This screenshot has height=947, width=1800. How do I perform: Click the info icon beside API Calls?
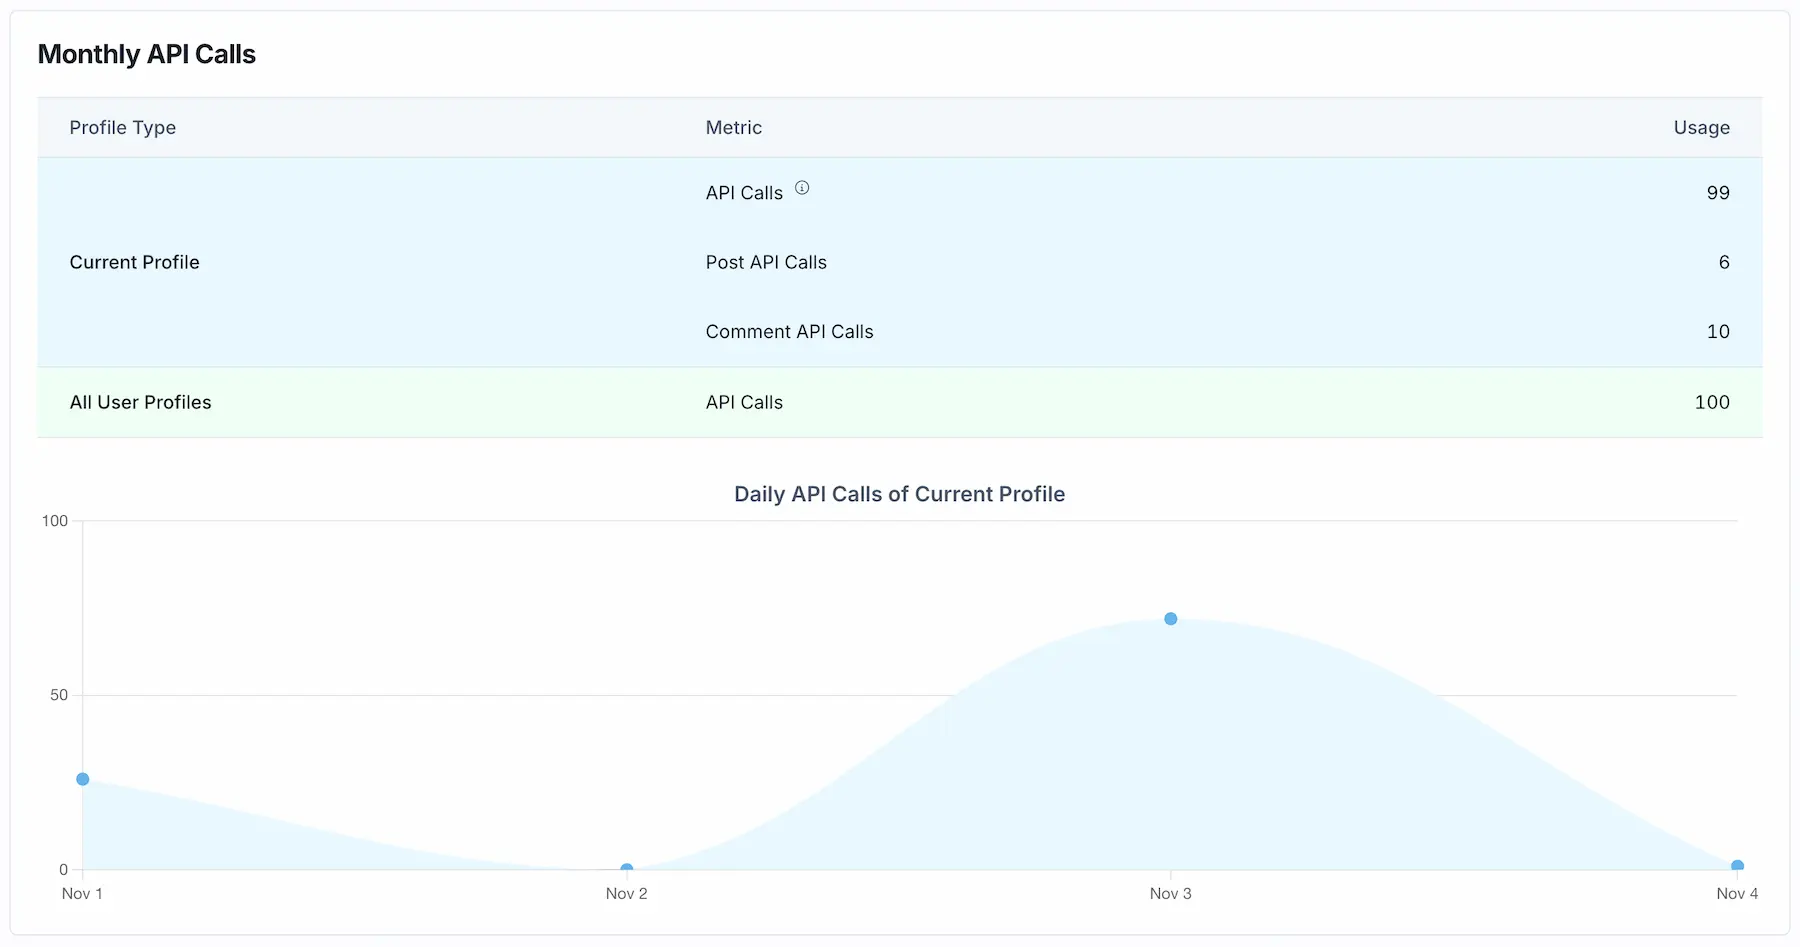802,188
